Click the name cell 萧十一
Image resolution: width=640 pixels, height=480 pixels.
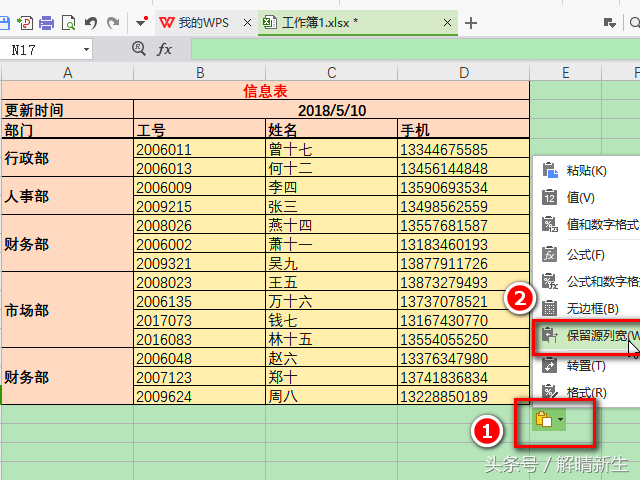point(331,244)
